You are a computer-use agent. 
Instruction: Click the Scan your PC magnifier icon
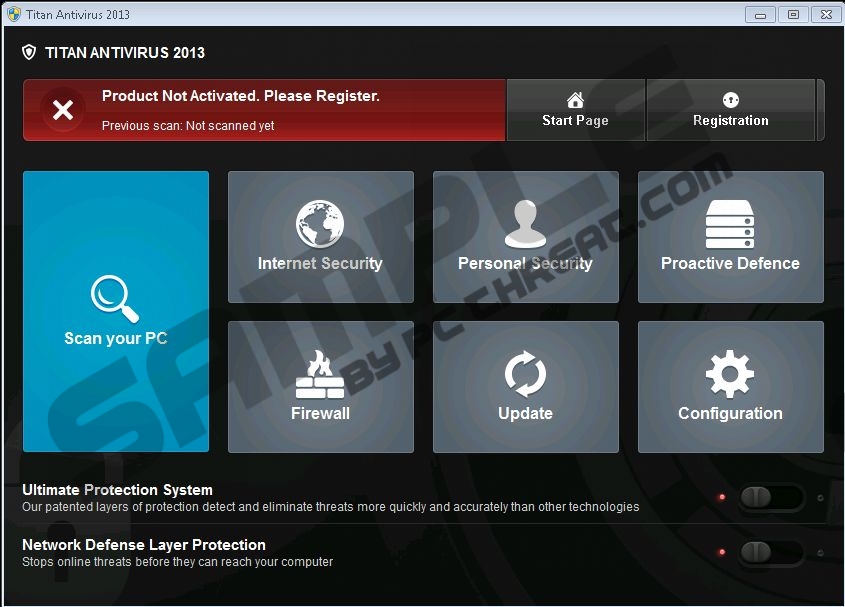click(x=115, y=299)
